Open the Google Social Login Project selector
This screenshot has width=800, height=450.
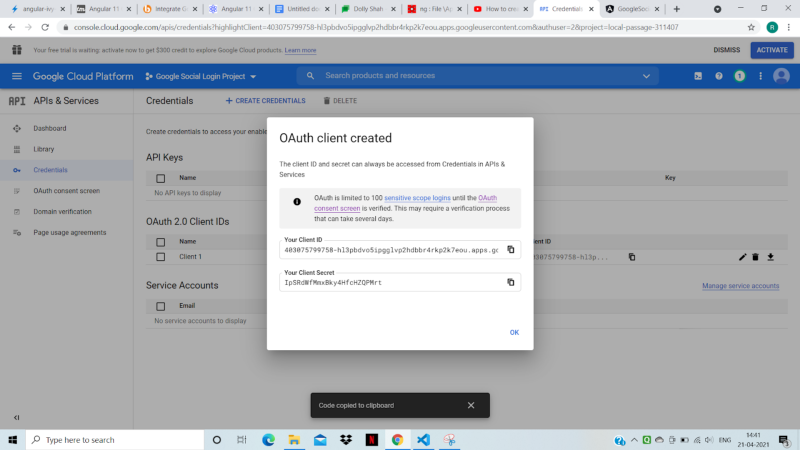coord(201,77)
